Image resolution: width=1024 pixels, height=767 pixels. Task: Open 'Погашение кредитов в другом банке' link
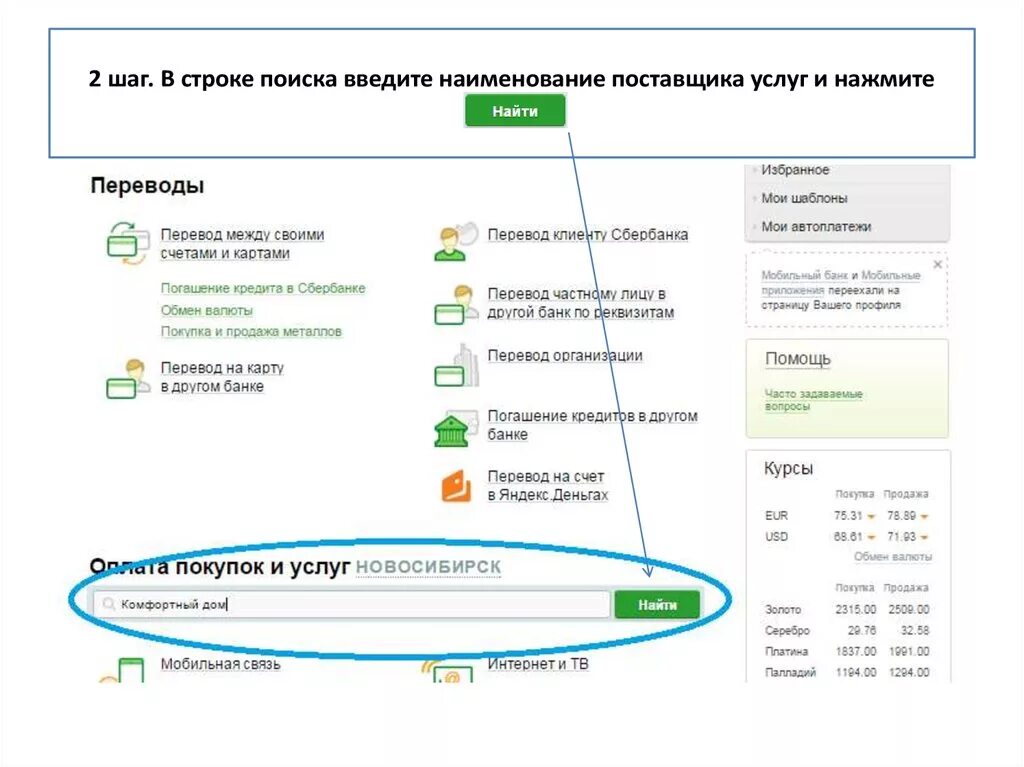pos(592,425)
